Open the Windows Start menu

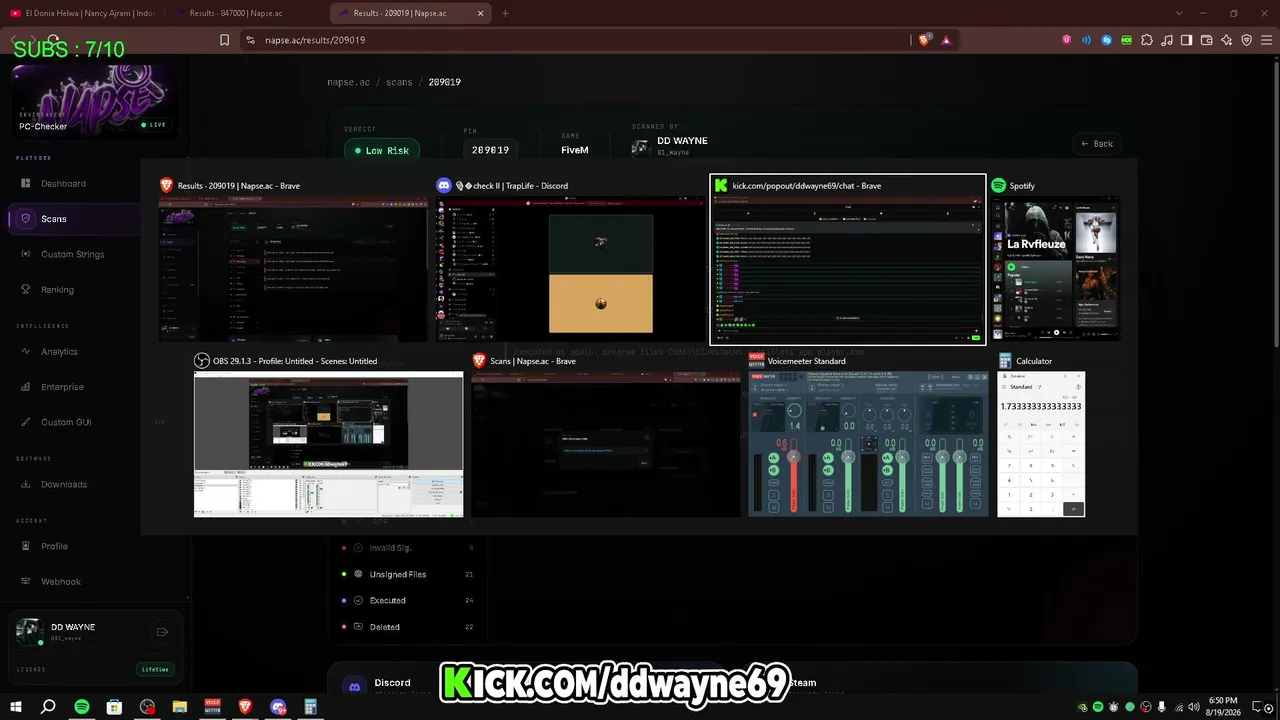click(x=16, y=707)
